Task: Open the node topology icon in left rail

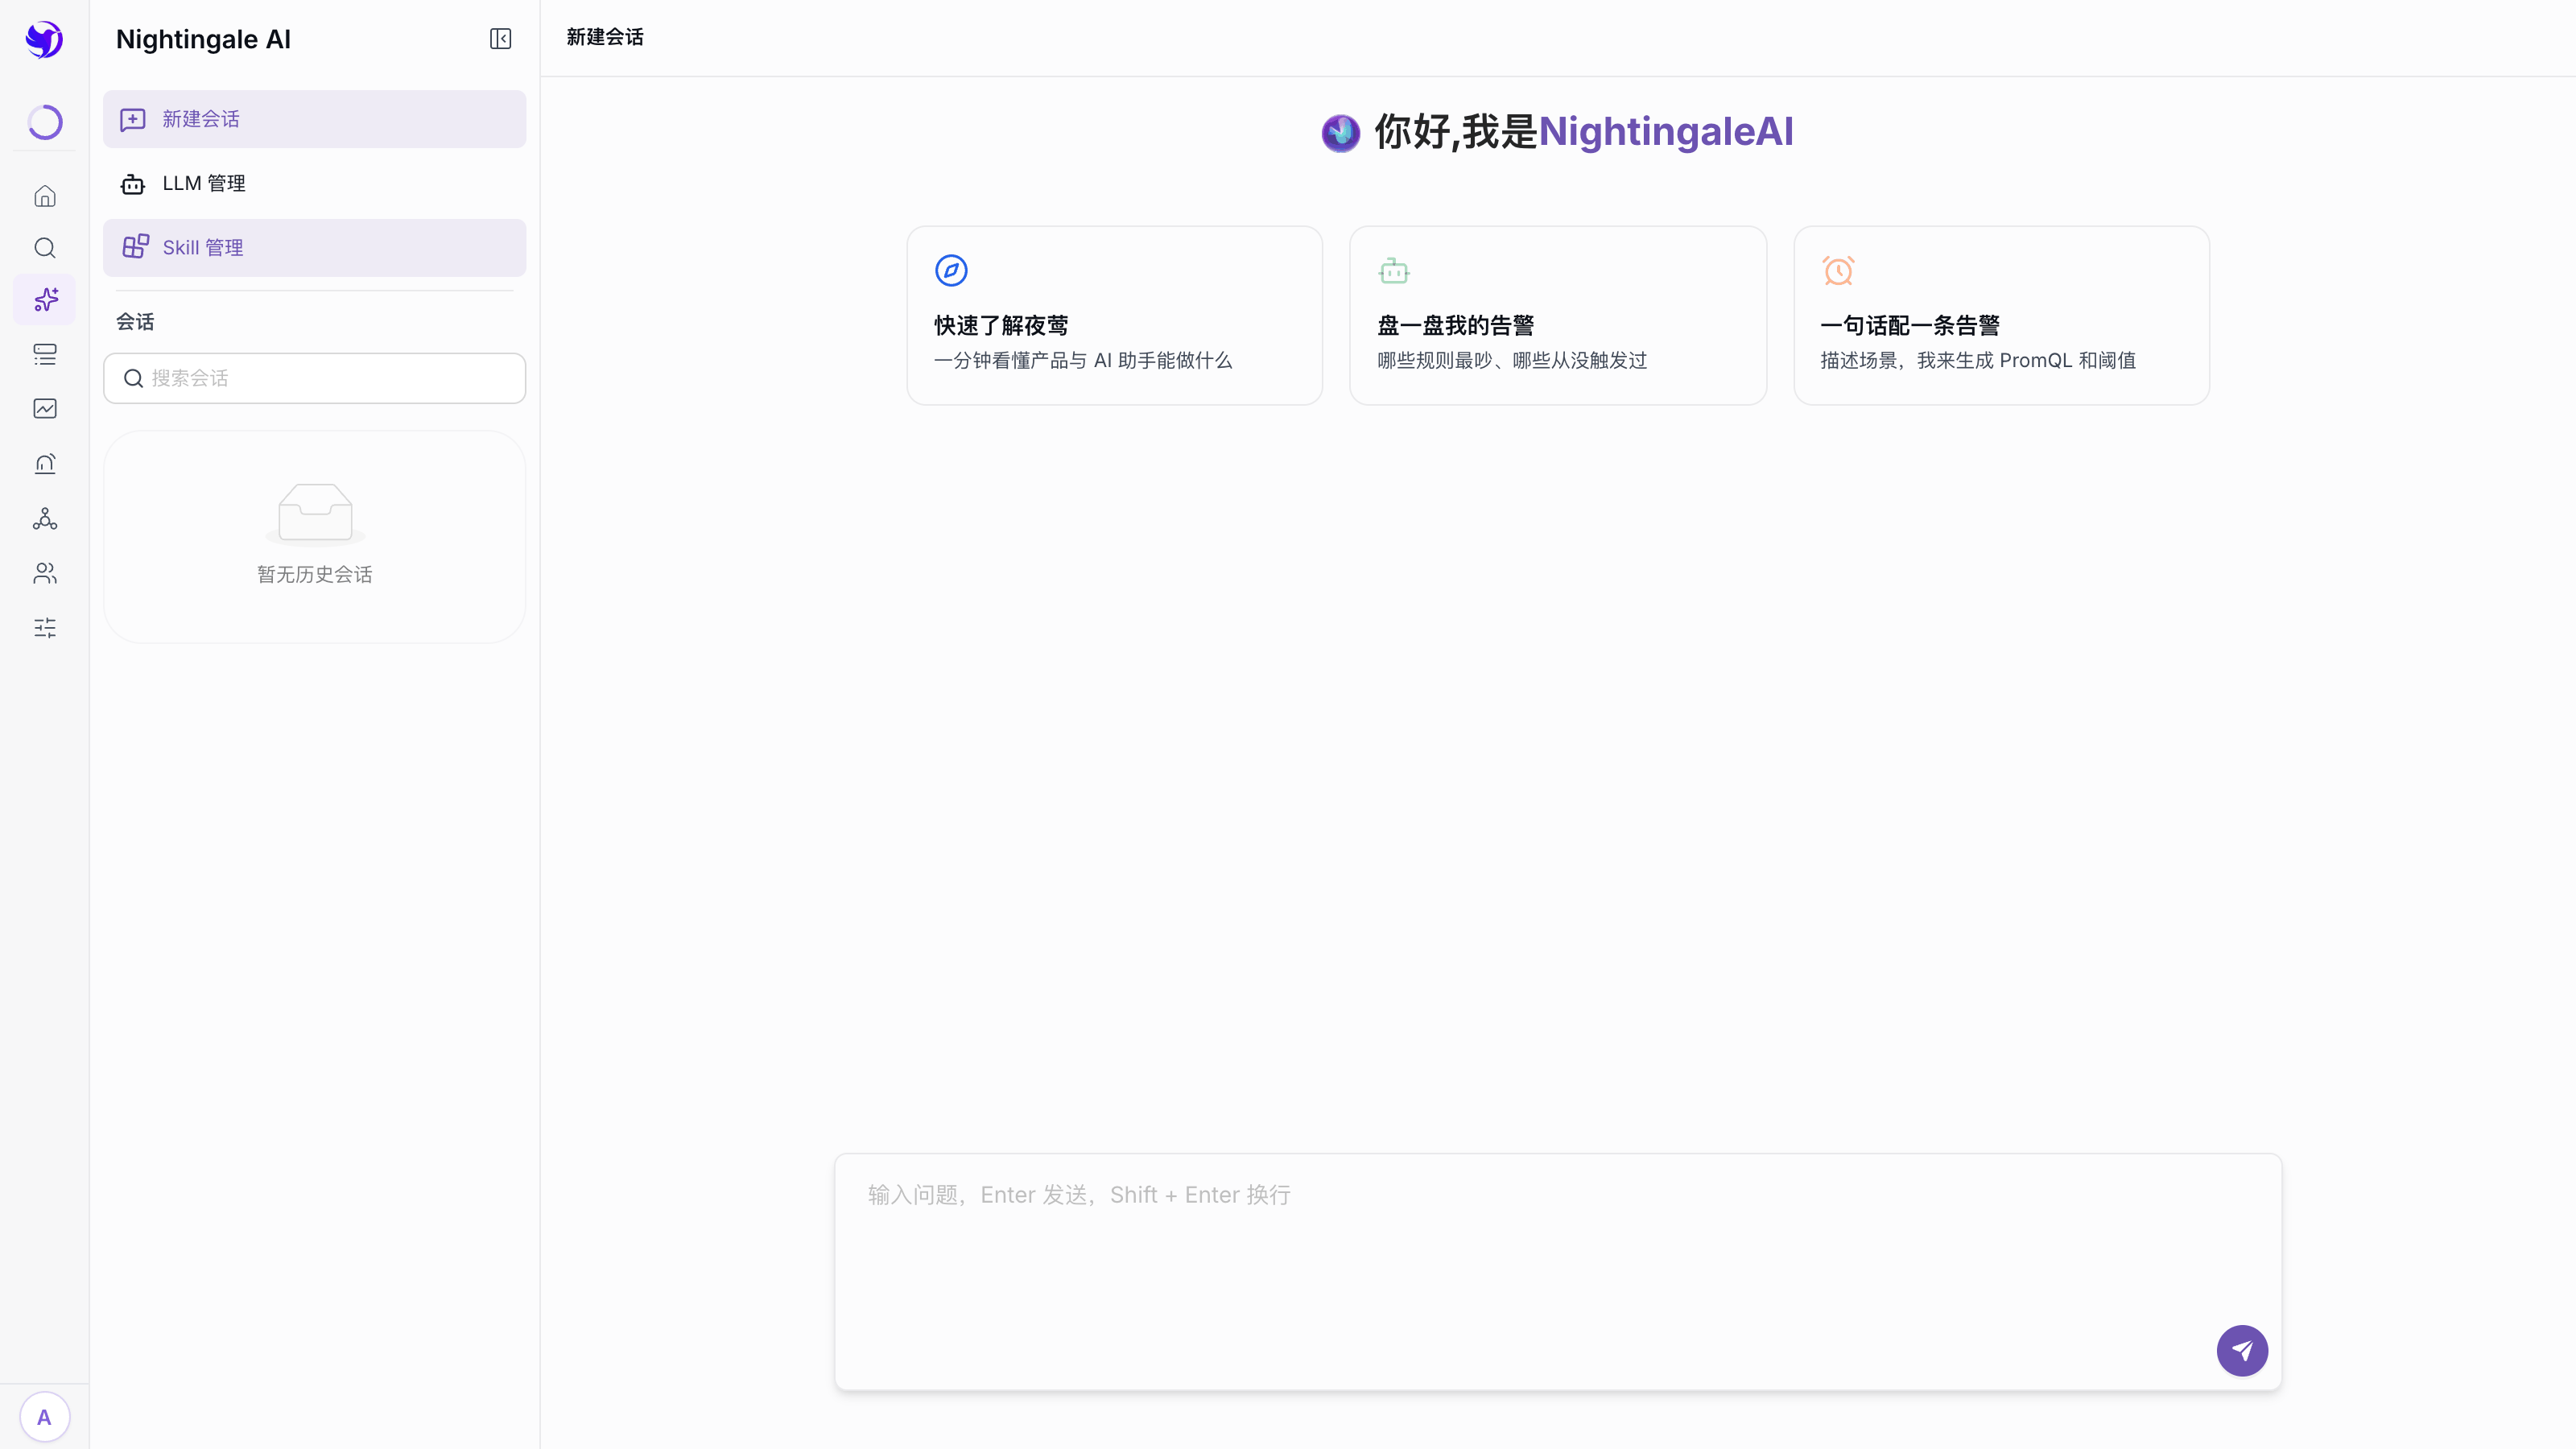Action: (45, 518)
